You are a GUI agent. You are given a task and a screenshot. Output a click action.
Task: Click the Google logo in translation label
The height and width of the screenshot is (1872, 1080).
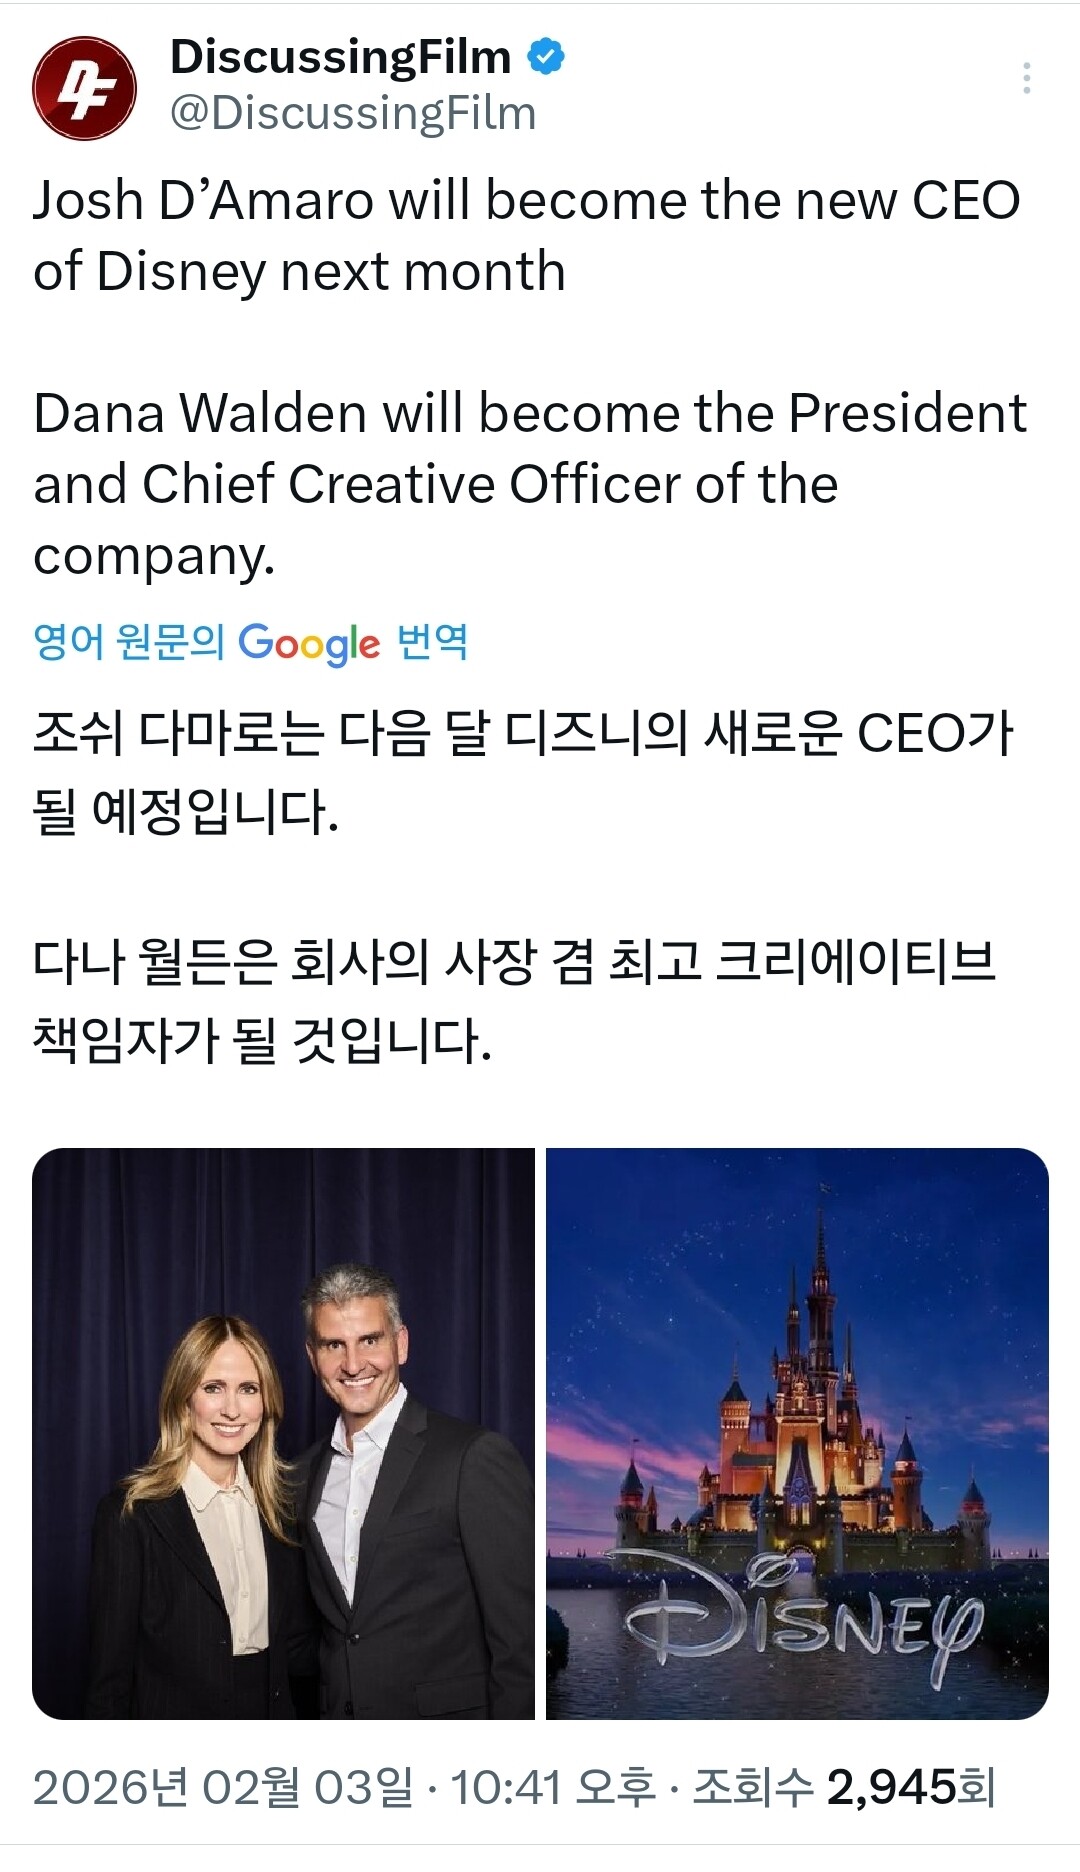click(x=309, y=643)
